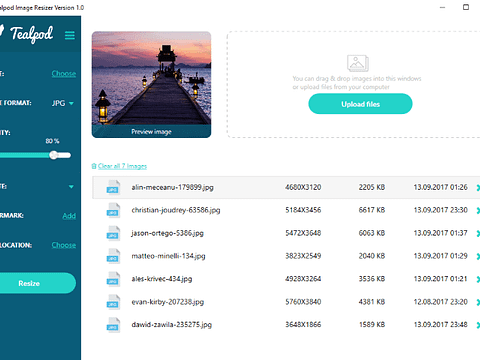Image resolution: width=480 pixels, height=360 pixels.
Task: Click dimensions 3648X1866
Action: tap(303, 324)
